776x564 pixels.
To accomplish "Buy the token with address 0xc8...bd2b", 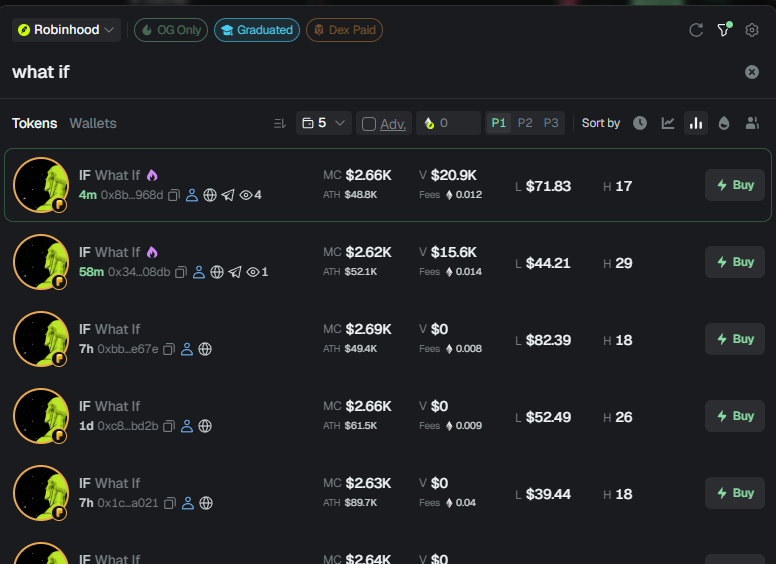I will pyautogui.click(x=735, y=416).
